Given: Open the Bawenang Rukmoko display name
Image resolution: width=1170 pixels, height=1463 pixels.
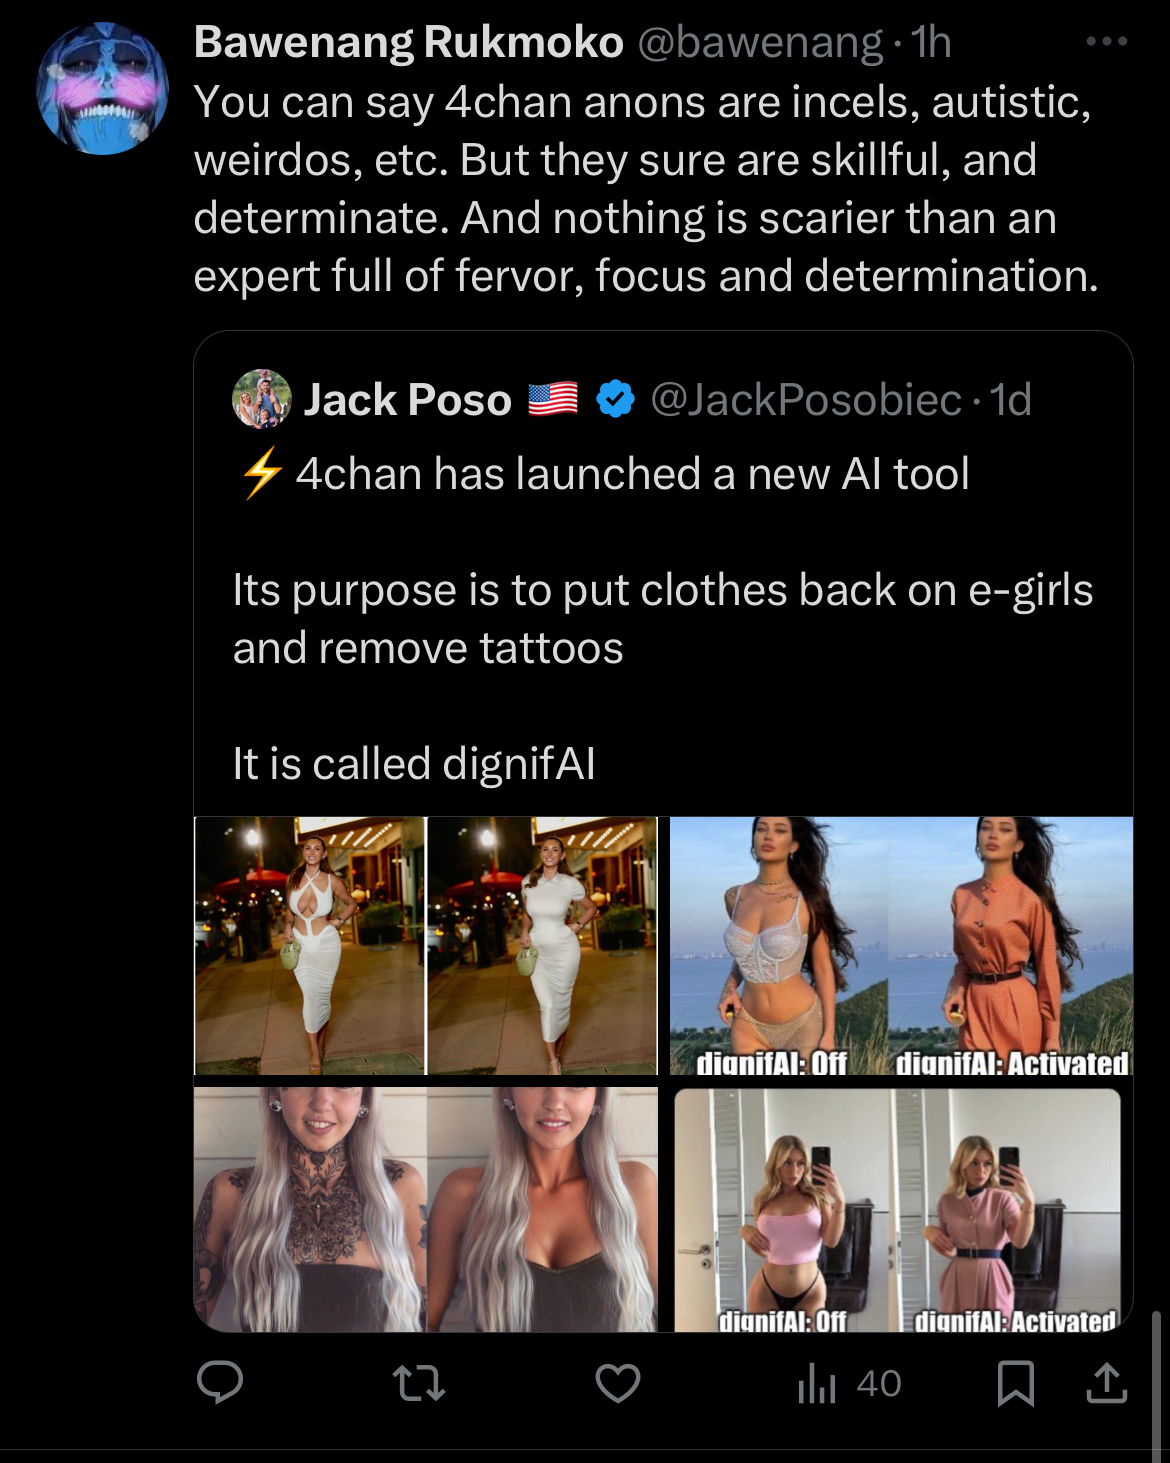Looking at the screenshot, I should [x=408, y=42].
